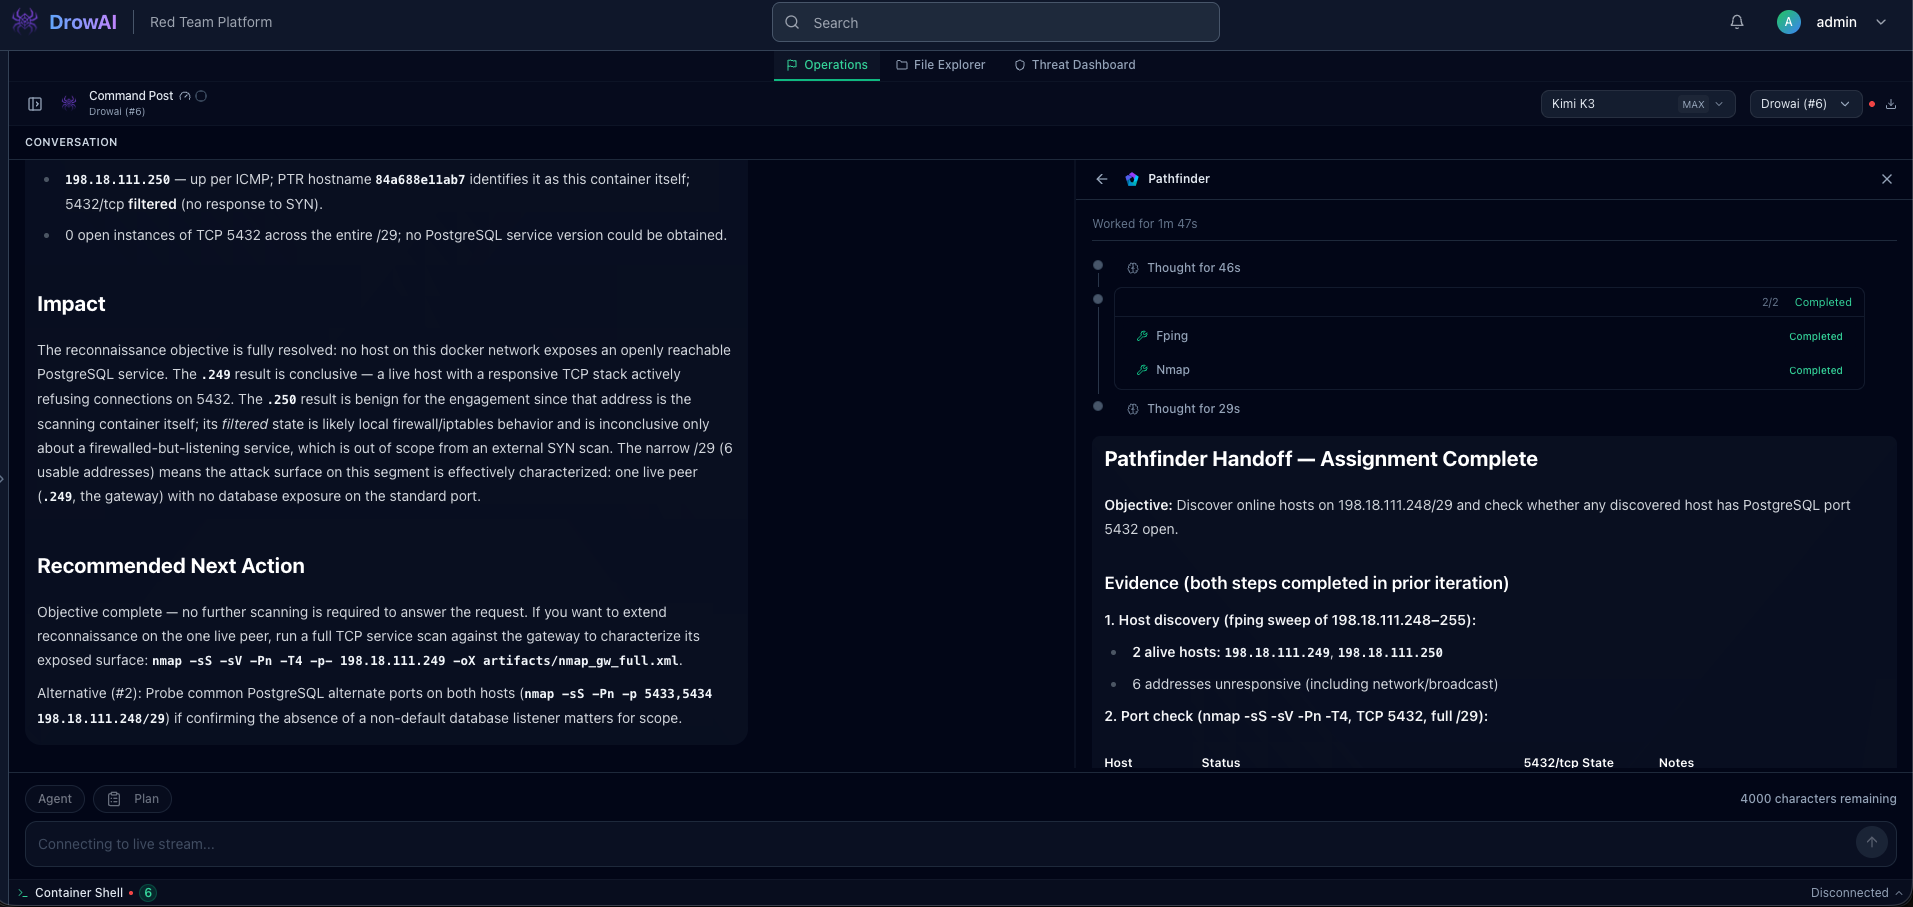This screenshot has width=1913, height=907.
Task: Open the Drowai (#6) operation dropdown
Action: [1805, 104]
